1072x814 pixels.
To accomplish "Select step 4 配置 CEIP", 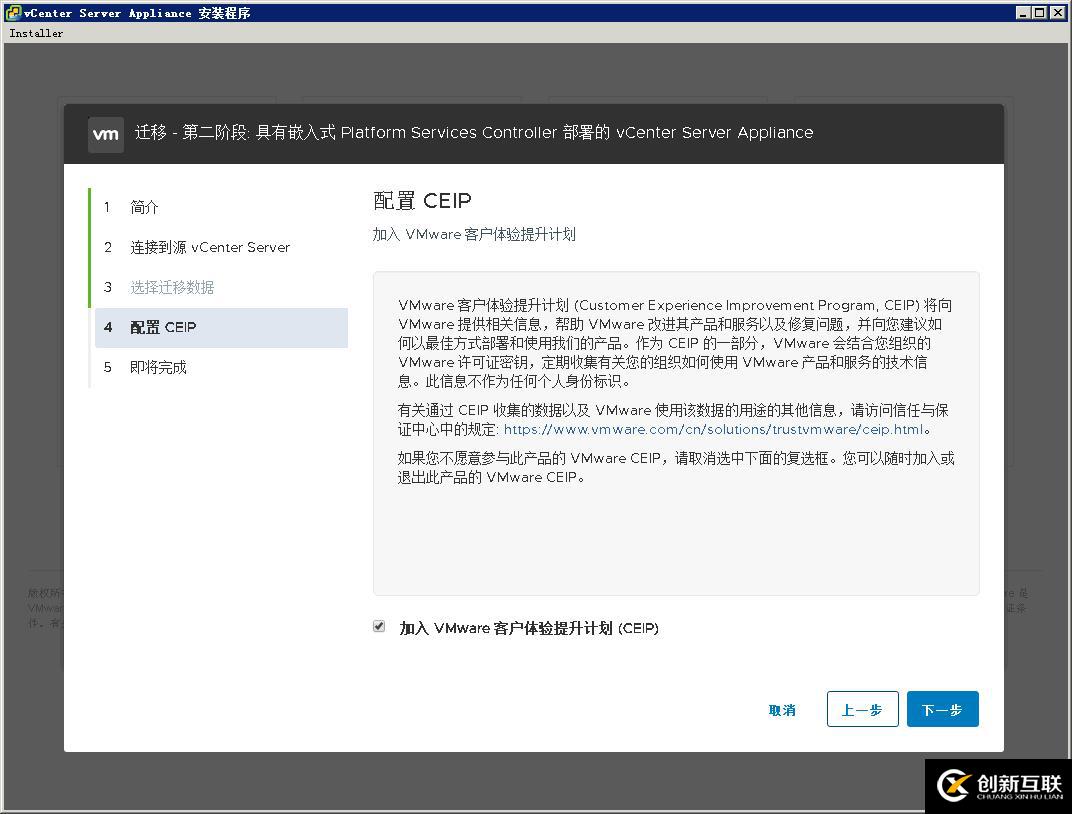I will click(x=222, y=327).
